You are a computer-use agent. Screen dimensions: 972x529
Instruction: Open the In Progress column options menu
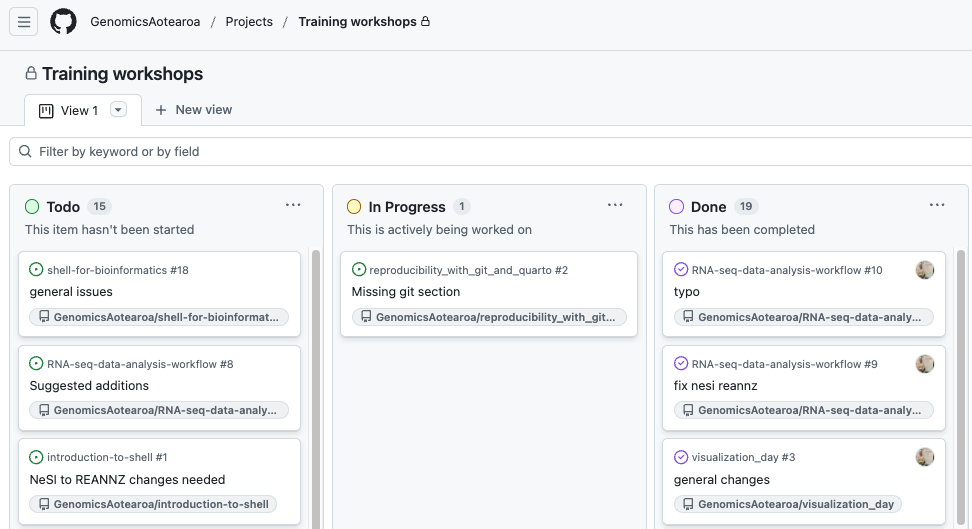point(615,205)
